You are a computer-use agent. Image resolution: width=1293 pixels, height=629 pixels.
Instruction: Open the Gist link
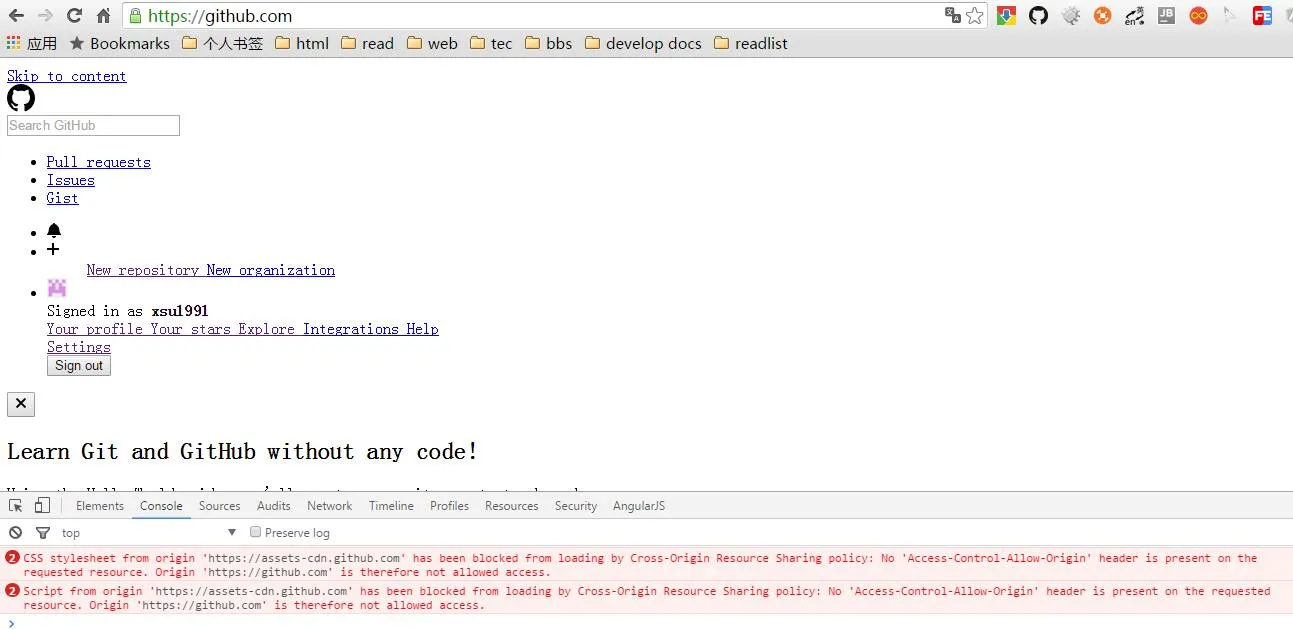[62, 198]
